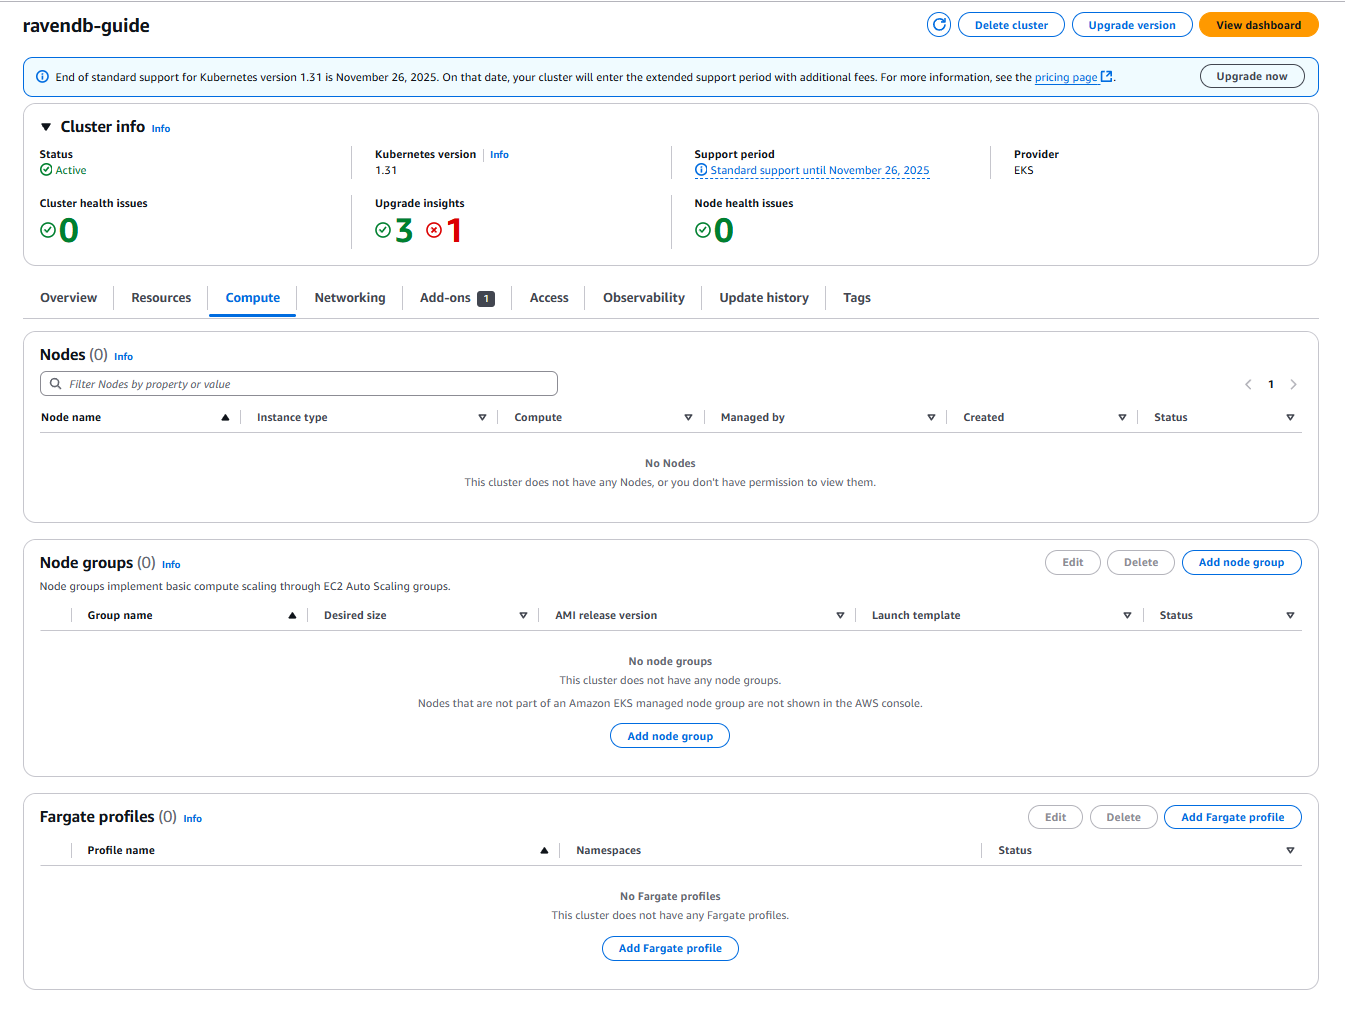Open Node groups Status sort dropdown
1345x1021 pixels.
click(1290, 616)
